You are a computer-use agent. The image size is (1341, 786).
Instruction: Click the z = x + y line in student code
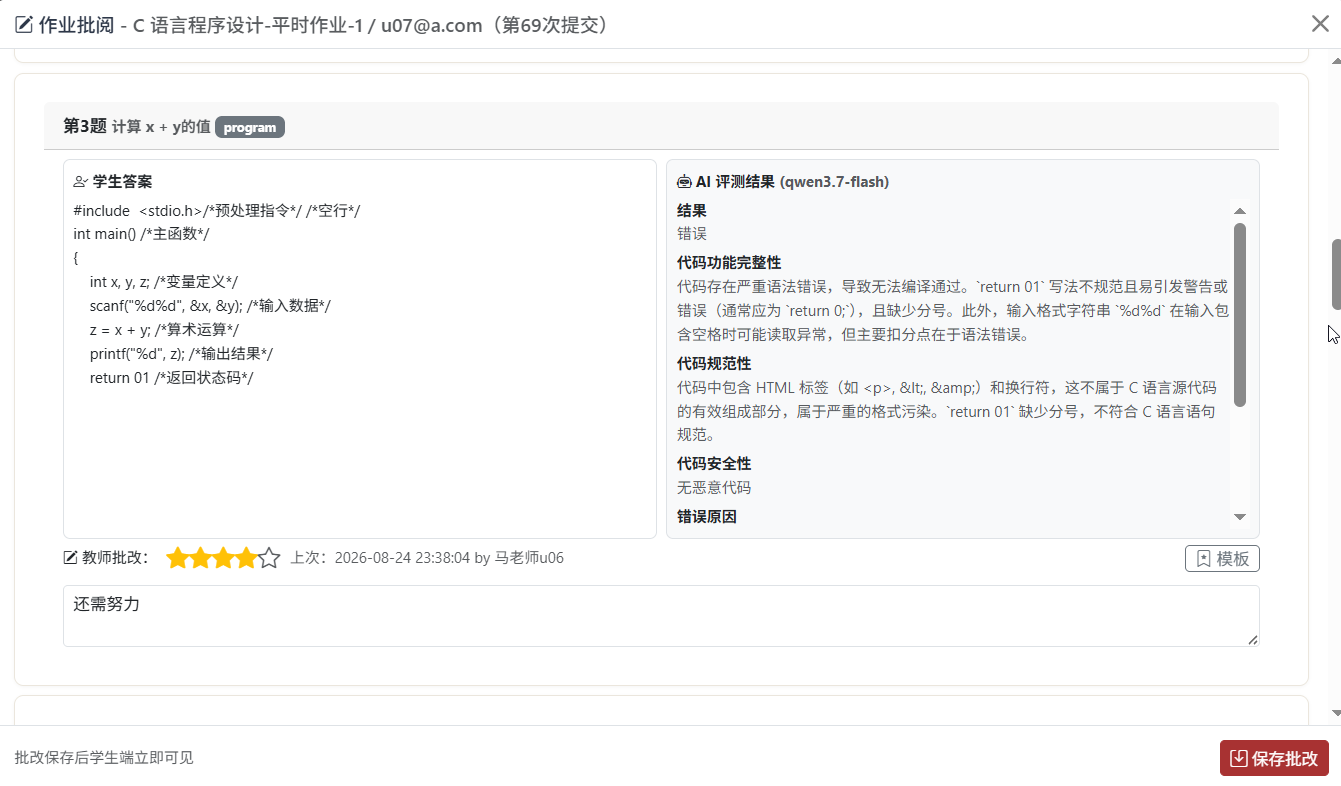[164, 330]
